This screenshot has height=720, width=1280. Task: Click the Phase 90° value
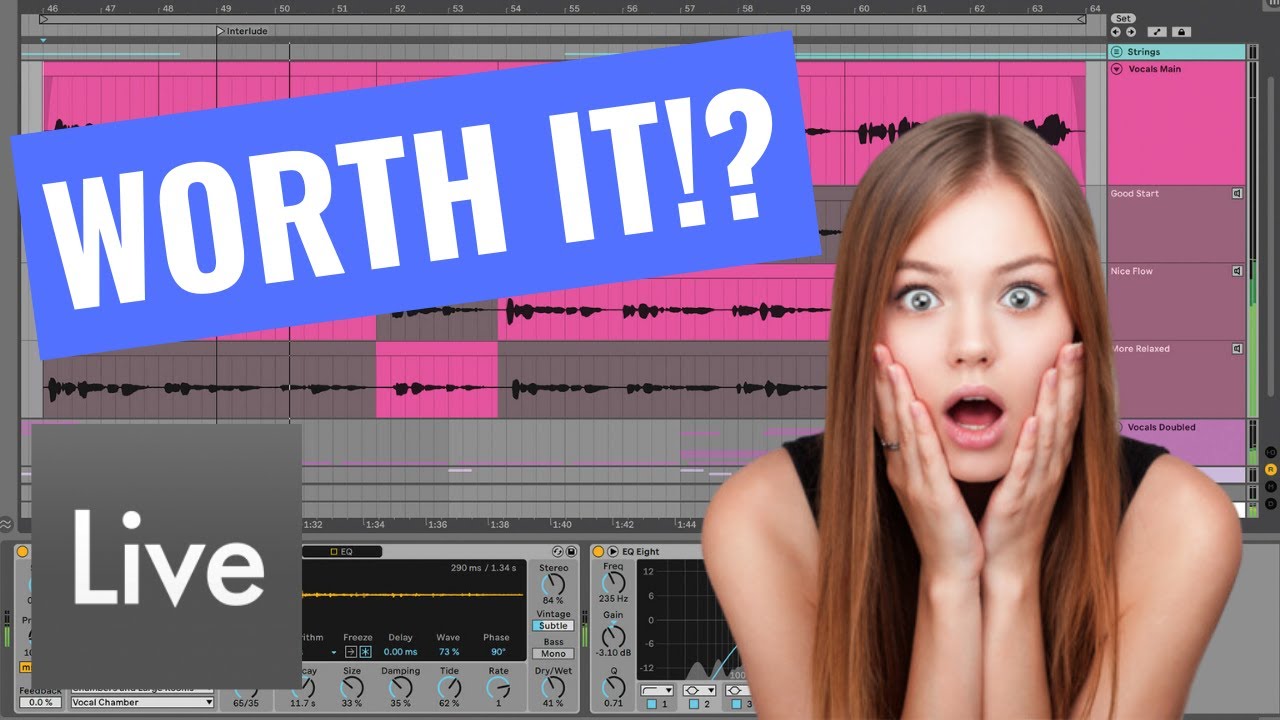point(498,652)
